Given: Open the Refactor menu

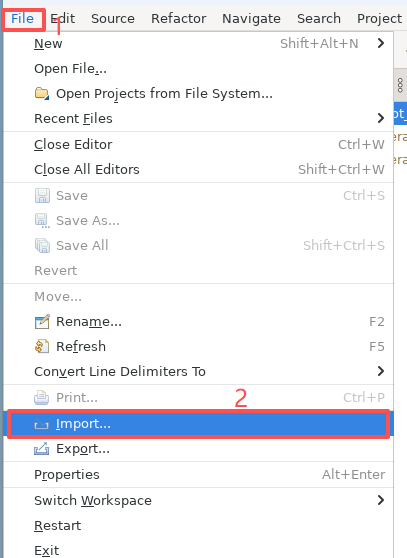Looking at the screenshot, I should [x=179, y=19].
